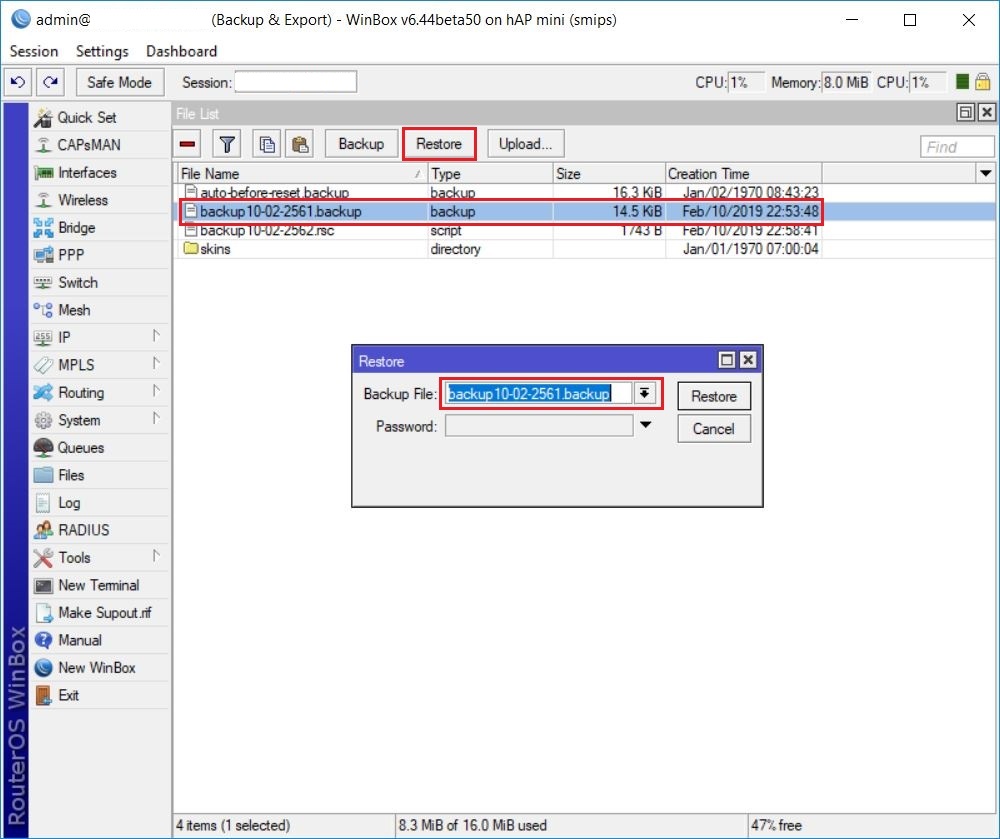Open the Settings menu
The width and height of the screenshot is (1000, 839).
(x=101, y=51)
